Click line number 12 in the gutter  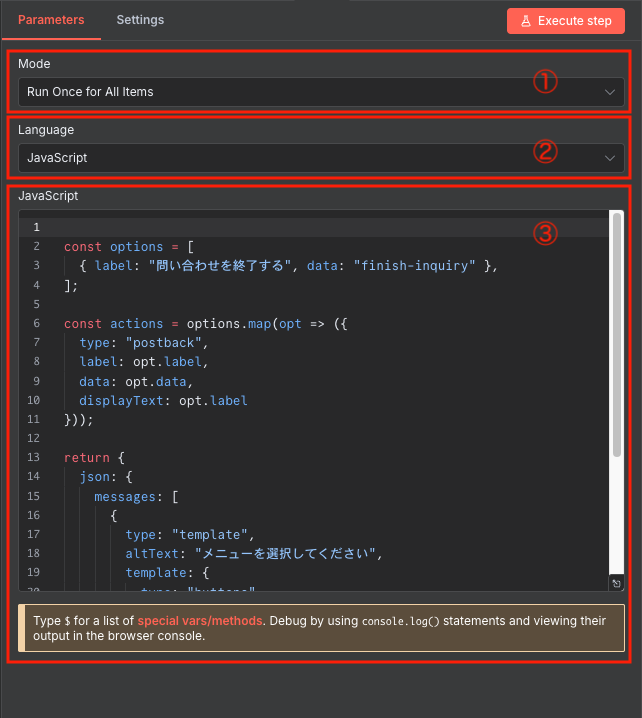[x=33, y=438]
